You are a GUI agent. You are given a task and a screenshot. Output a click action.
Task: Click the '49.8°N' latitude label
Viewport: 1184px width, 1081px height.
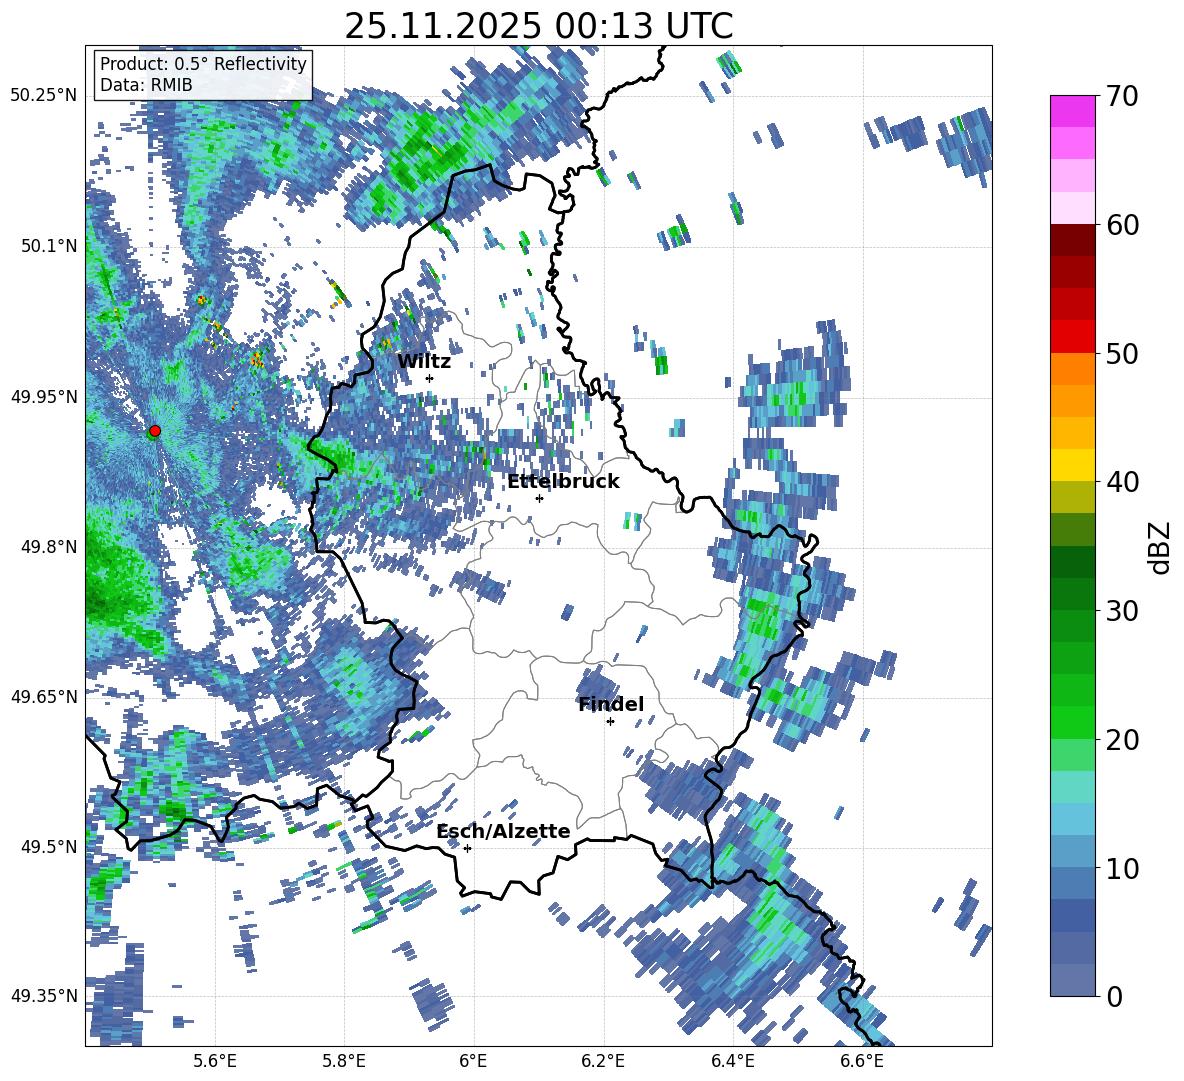pos(48,547)
